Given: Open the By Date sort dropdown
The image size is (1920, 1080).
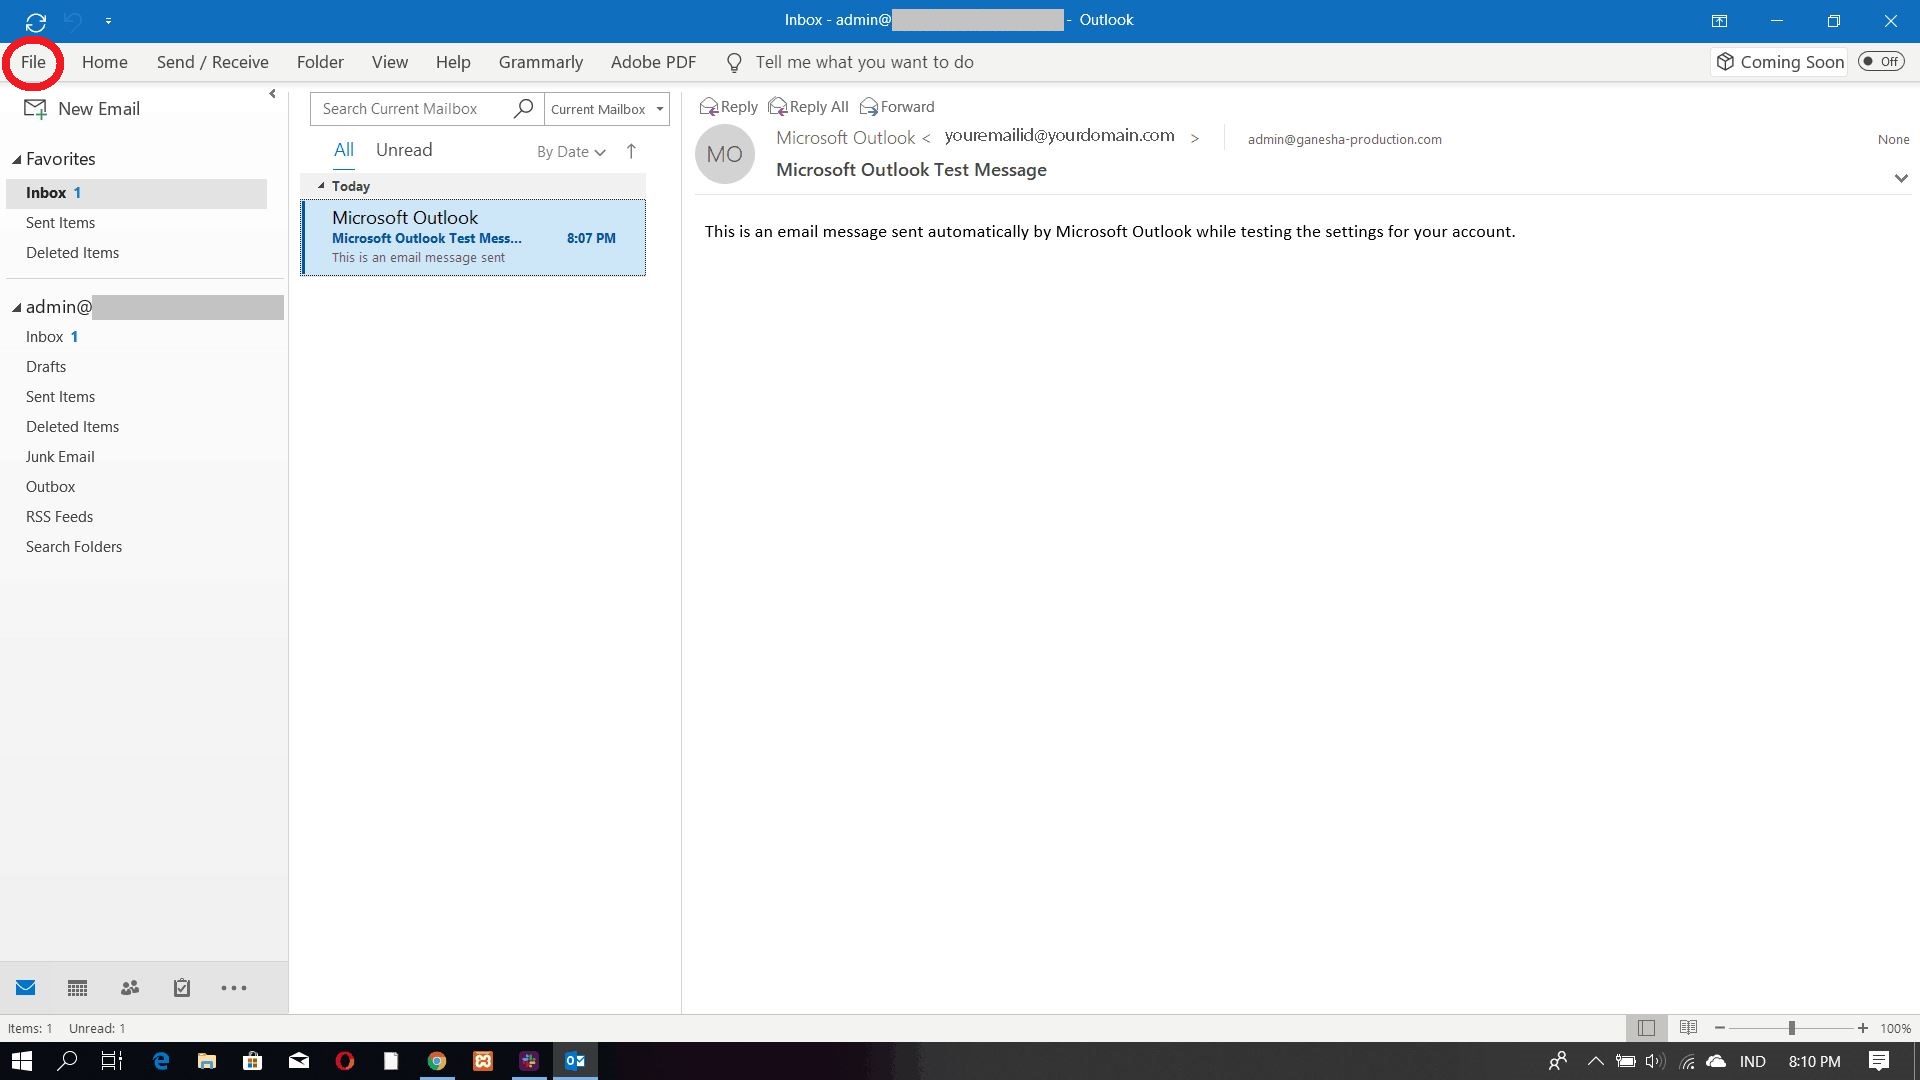Looking at the screenshot, I should click(x=571, y=152).
